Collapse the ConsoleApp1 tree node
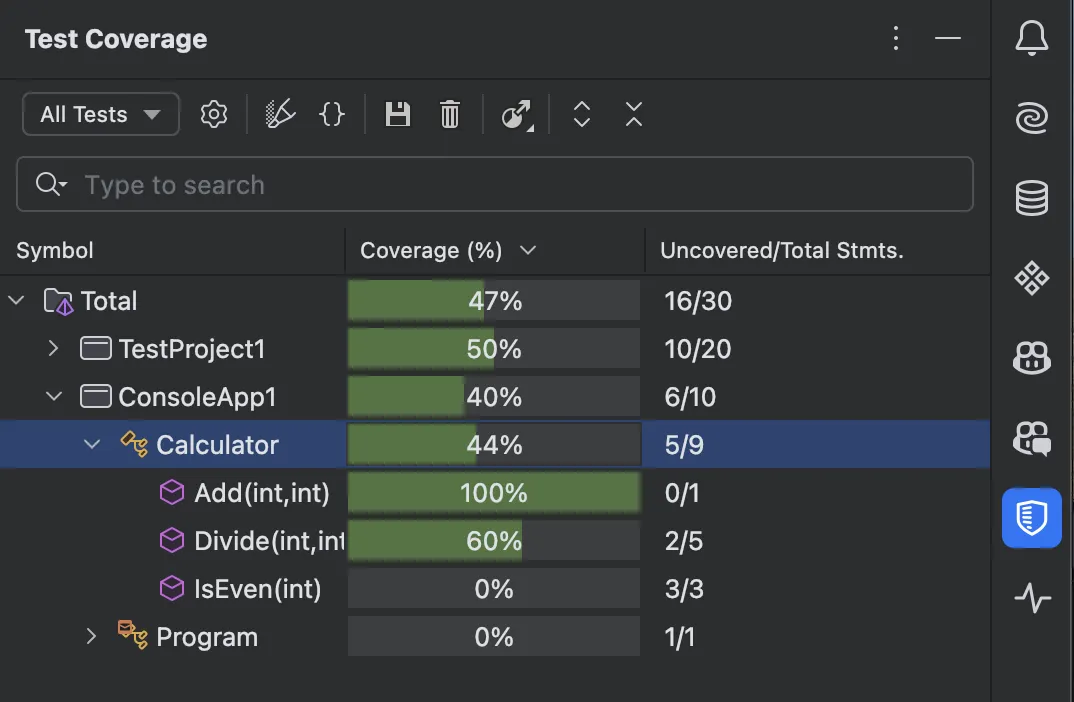 [54, 397]
